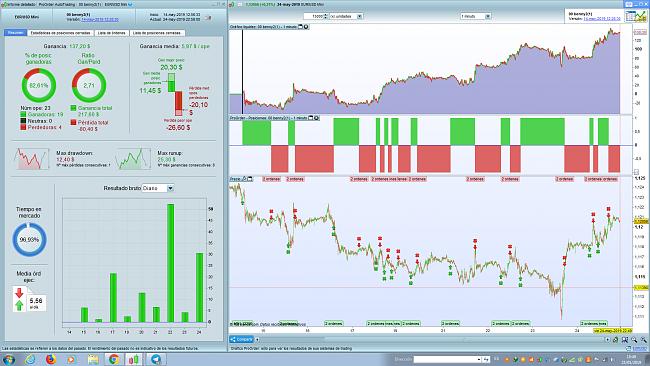Screen dimensions: 650x366
Task: Click the Versión date link in report header
Action: click(100, 19)
